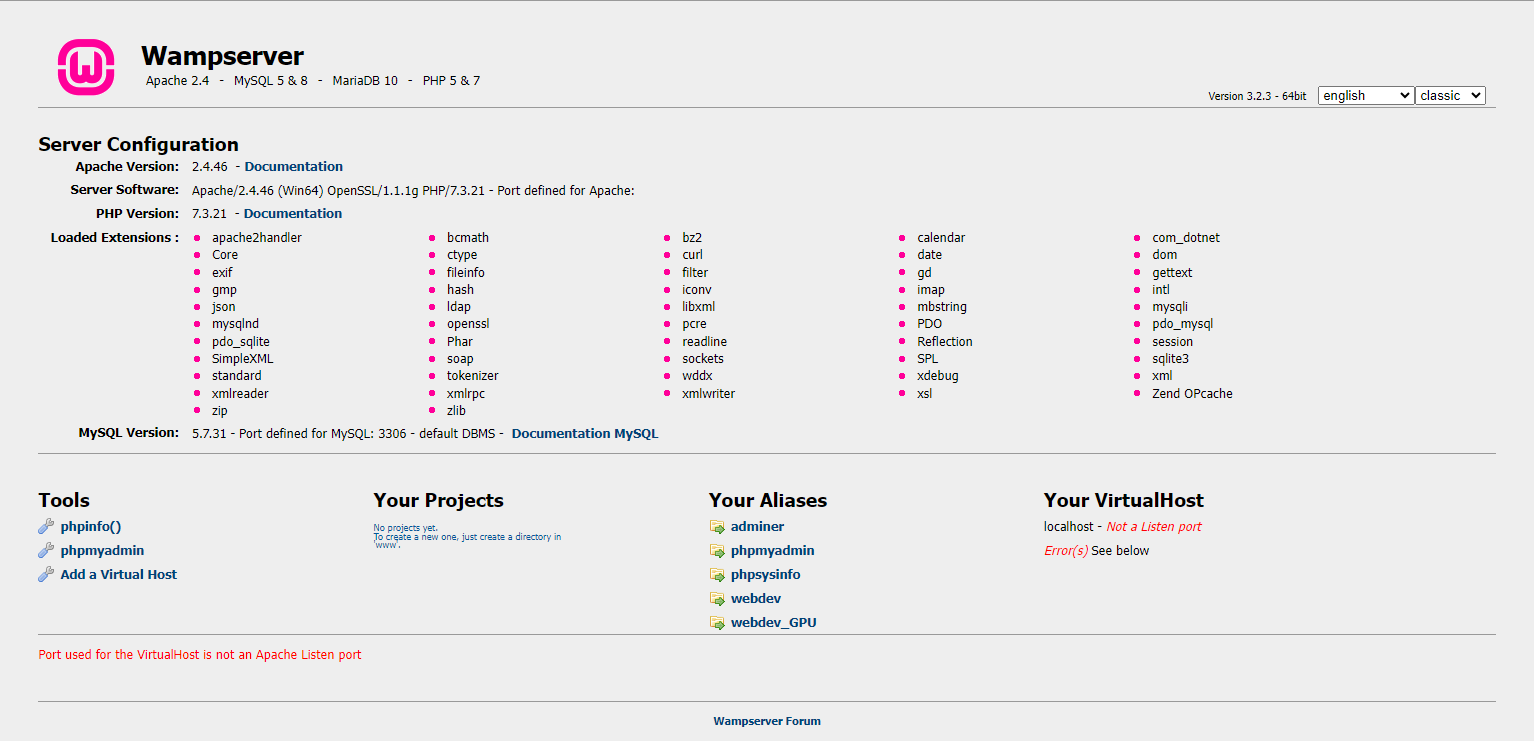
Task: Open the PHP Documentation link
Action: [x=292, y=214]
